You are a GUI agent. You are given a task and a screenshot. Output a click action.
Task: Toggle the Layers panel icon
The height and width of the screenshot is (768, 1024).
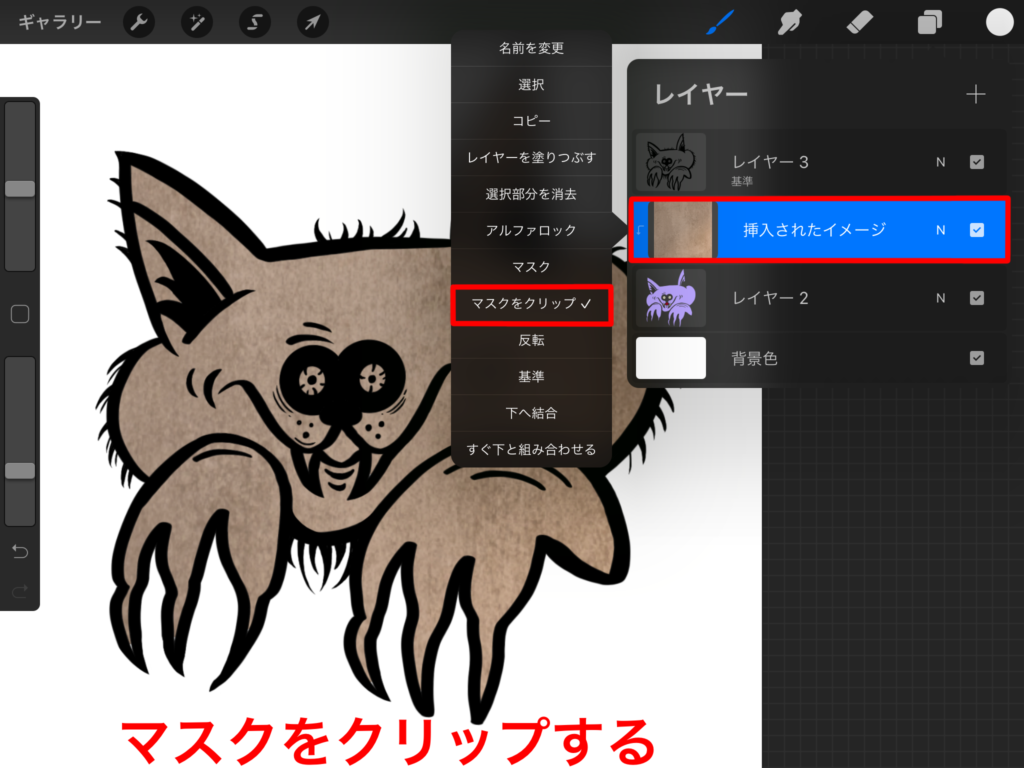tap(929, 23)
